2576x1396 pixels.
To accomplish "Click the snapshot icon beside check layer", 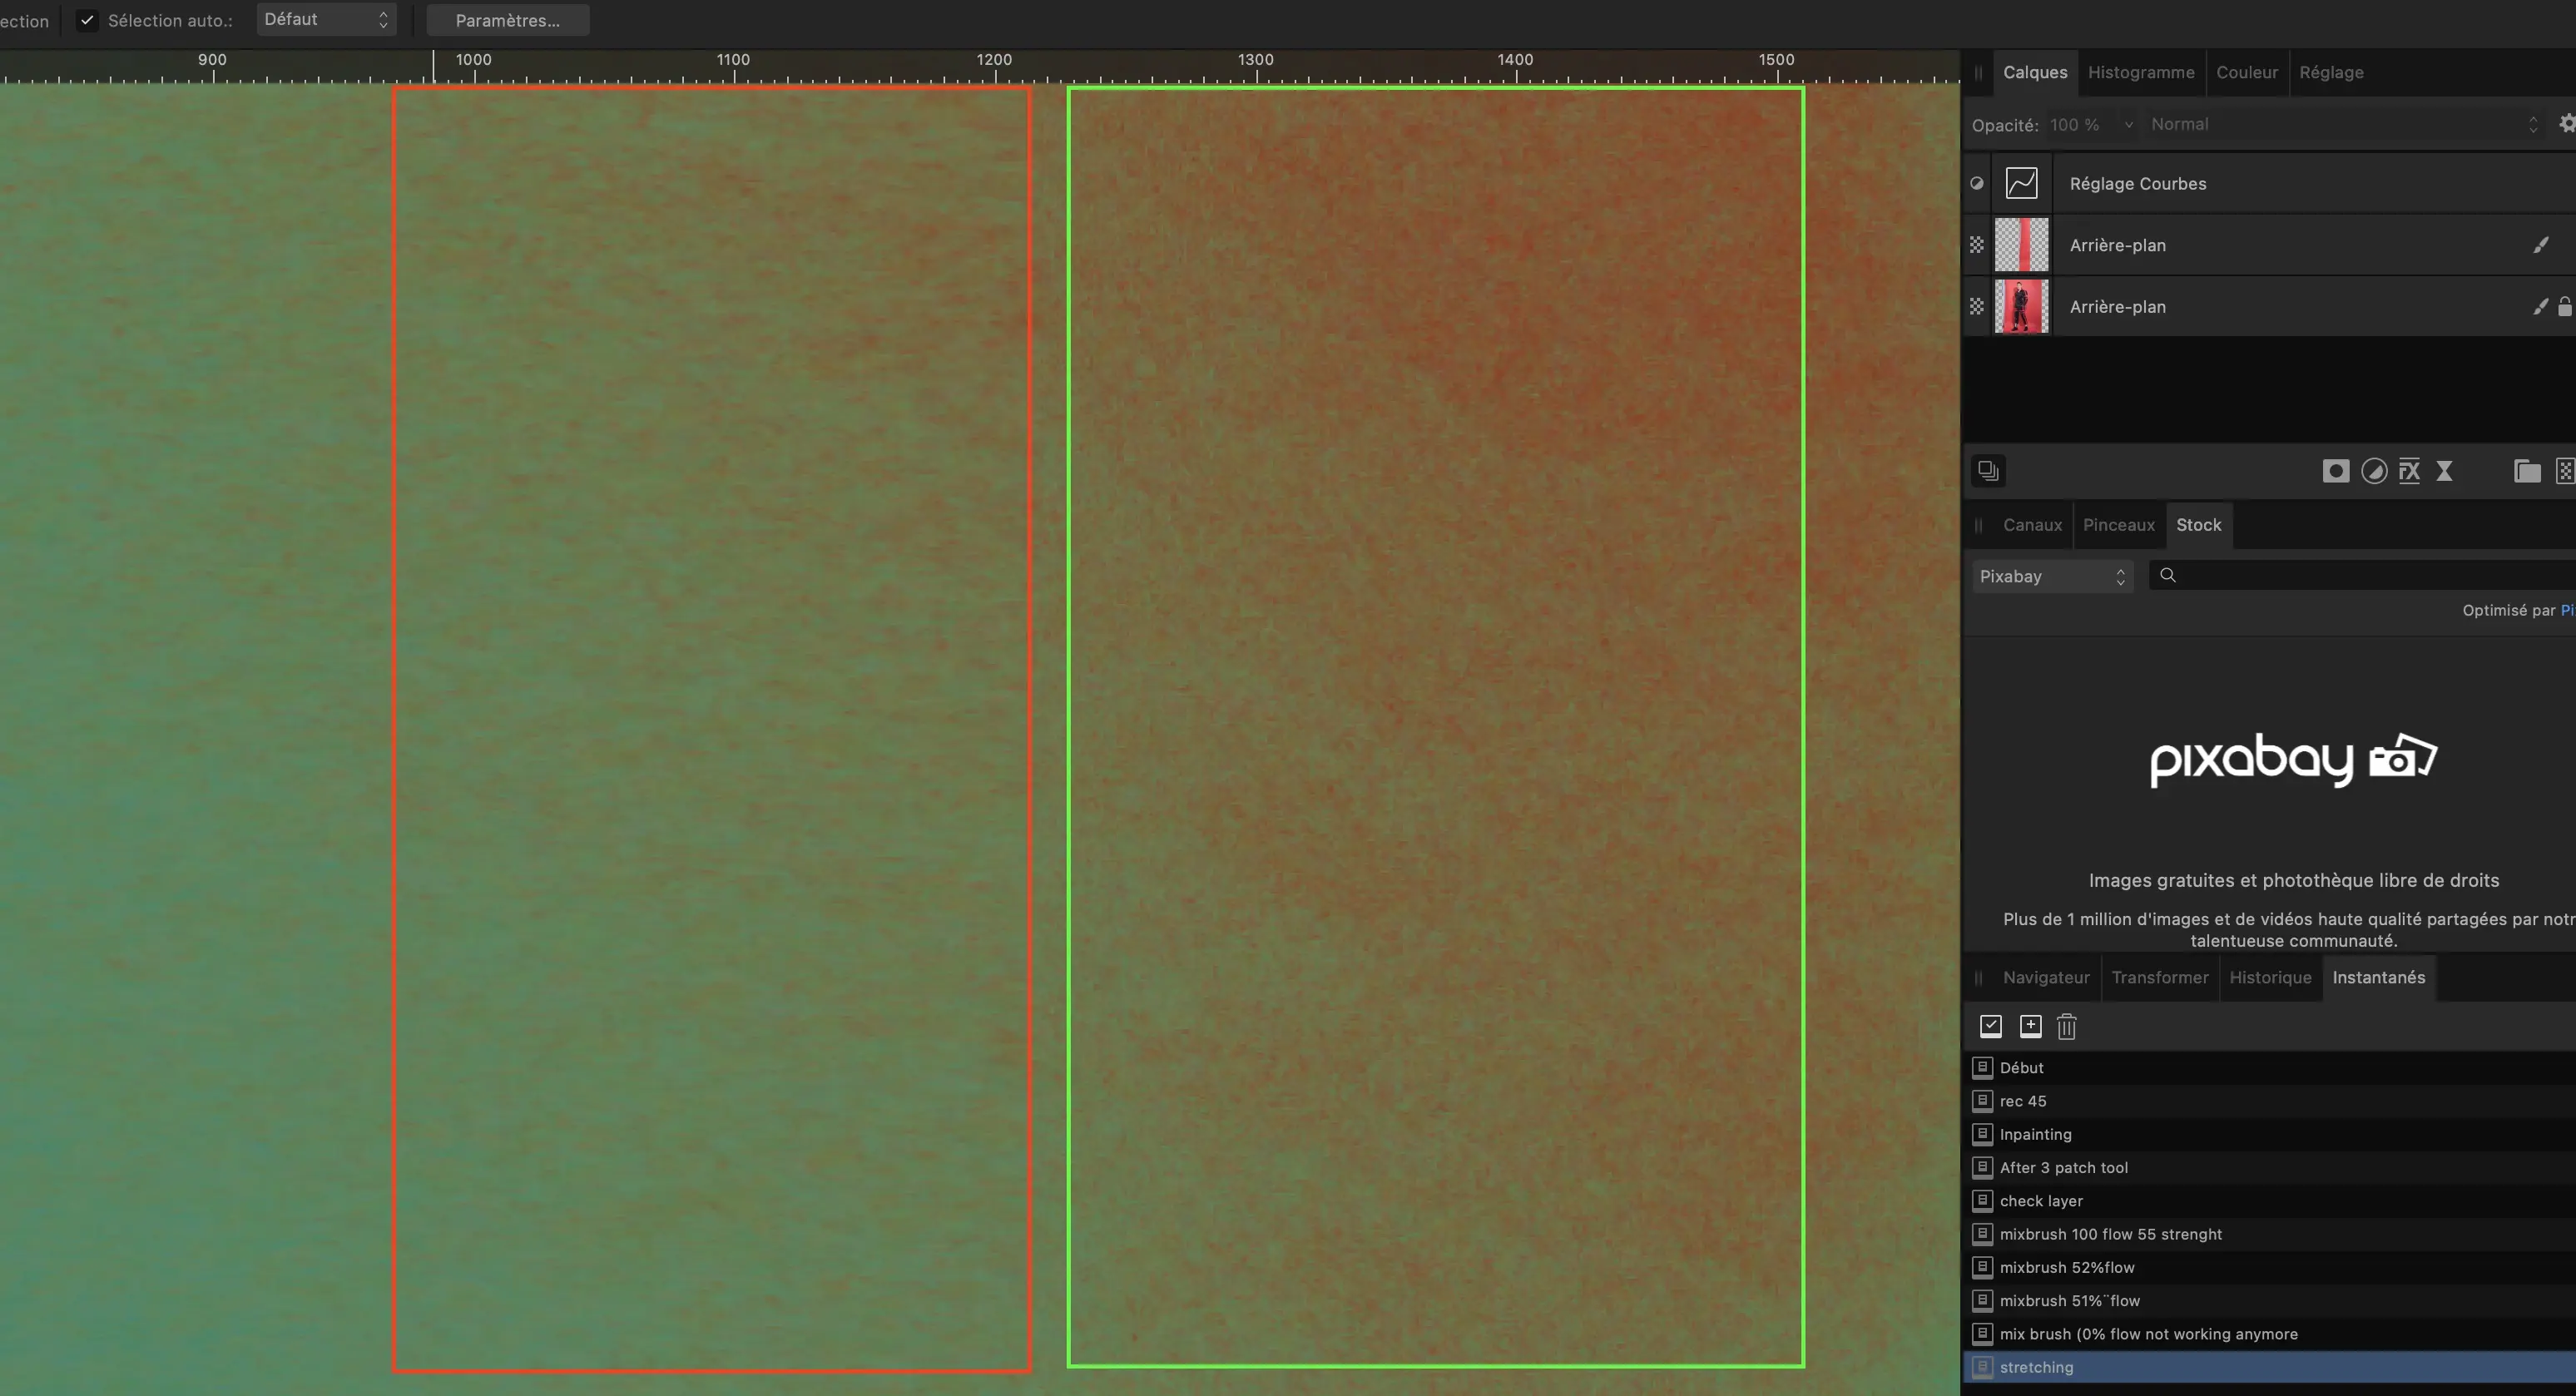I will 1982,1200.
